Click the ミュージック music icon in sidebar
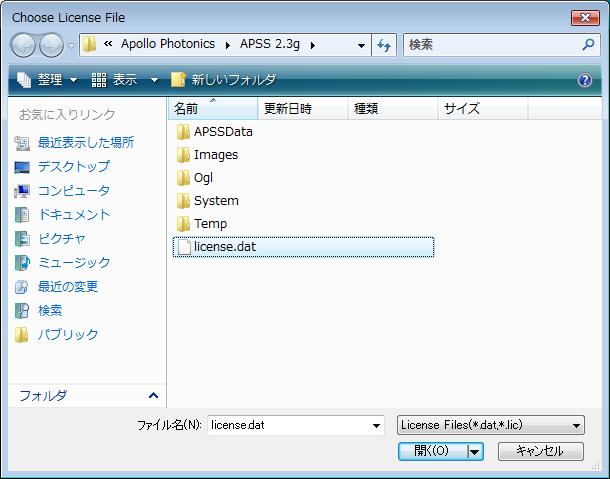The height and width of the screenshot is (479, 610). click(22, 263)
